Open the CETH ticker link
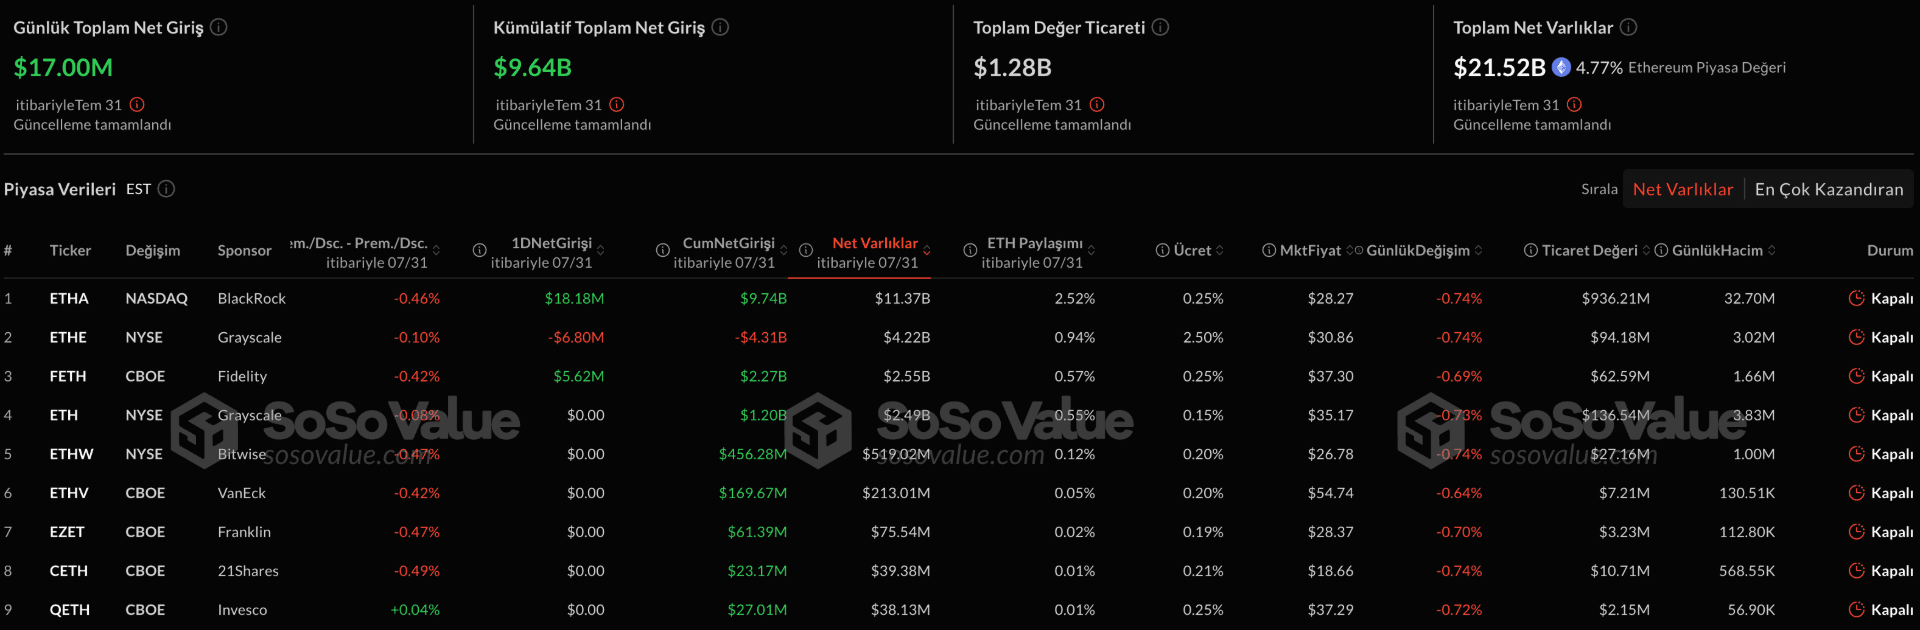The height and width of the screenshot is (630, 1920). tap(69, 571)
